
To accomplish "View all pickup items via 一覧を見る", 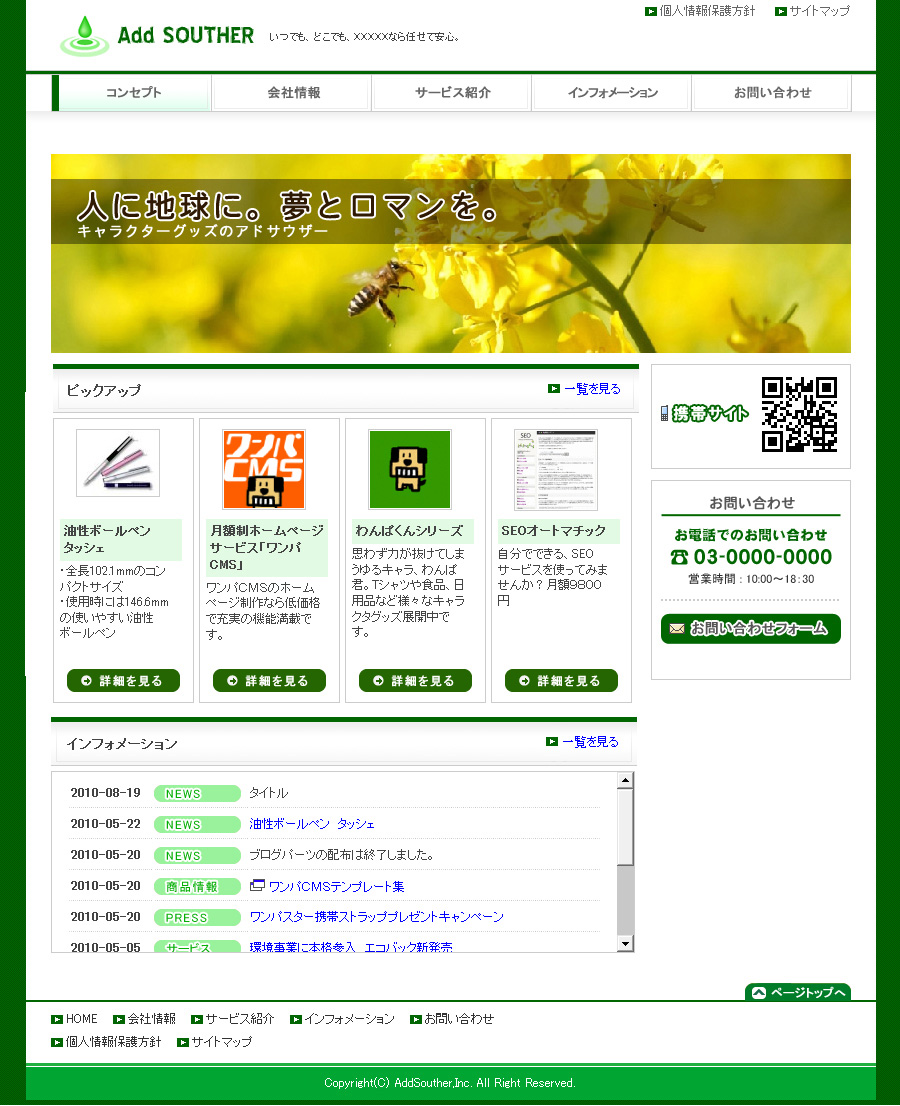I will click(x=591, y=389).
